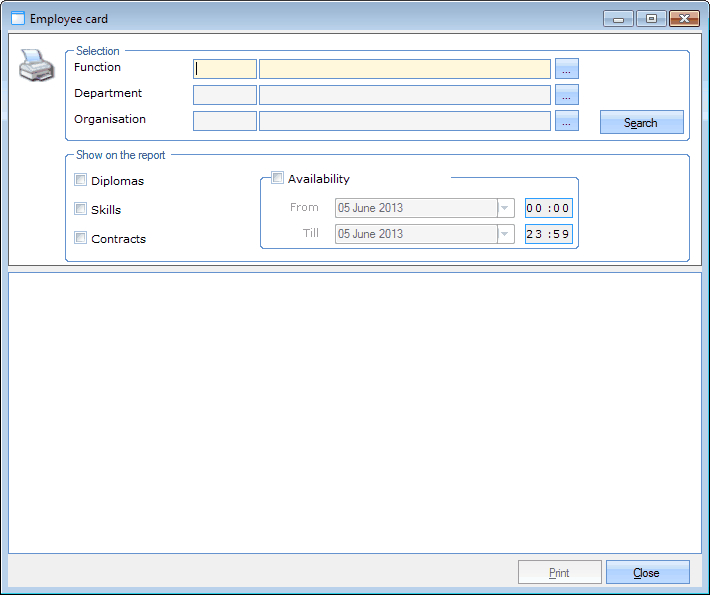Open the Function browse ellipsis button
Screen dimensions: 710x595
point(567,69)
